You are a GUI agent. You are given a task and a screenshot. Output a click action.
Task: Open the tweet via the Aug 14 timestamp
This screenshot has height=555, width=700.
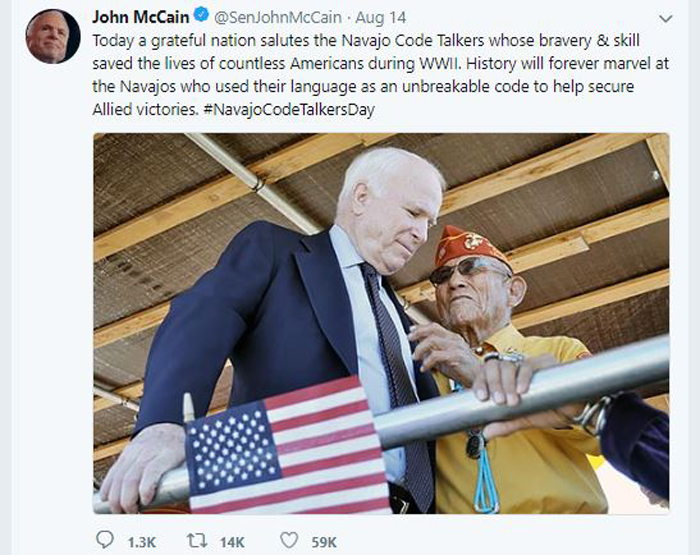coord(381,17)
